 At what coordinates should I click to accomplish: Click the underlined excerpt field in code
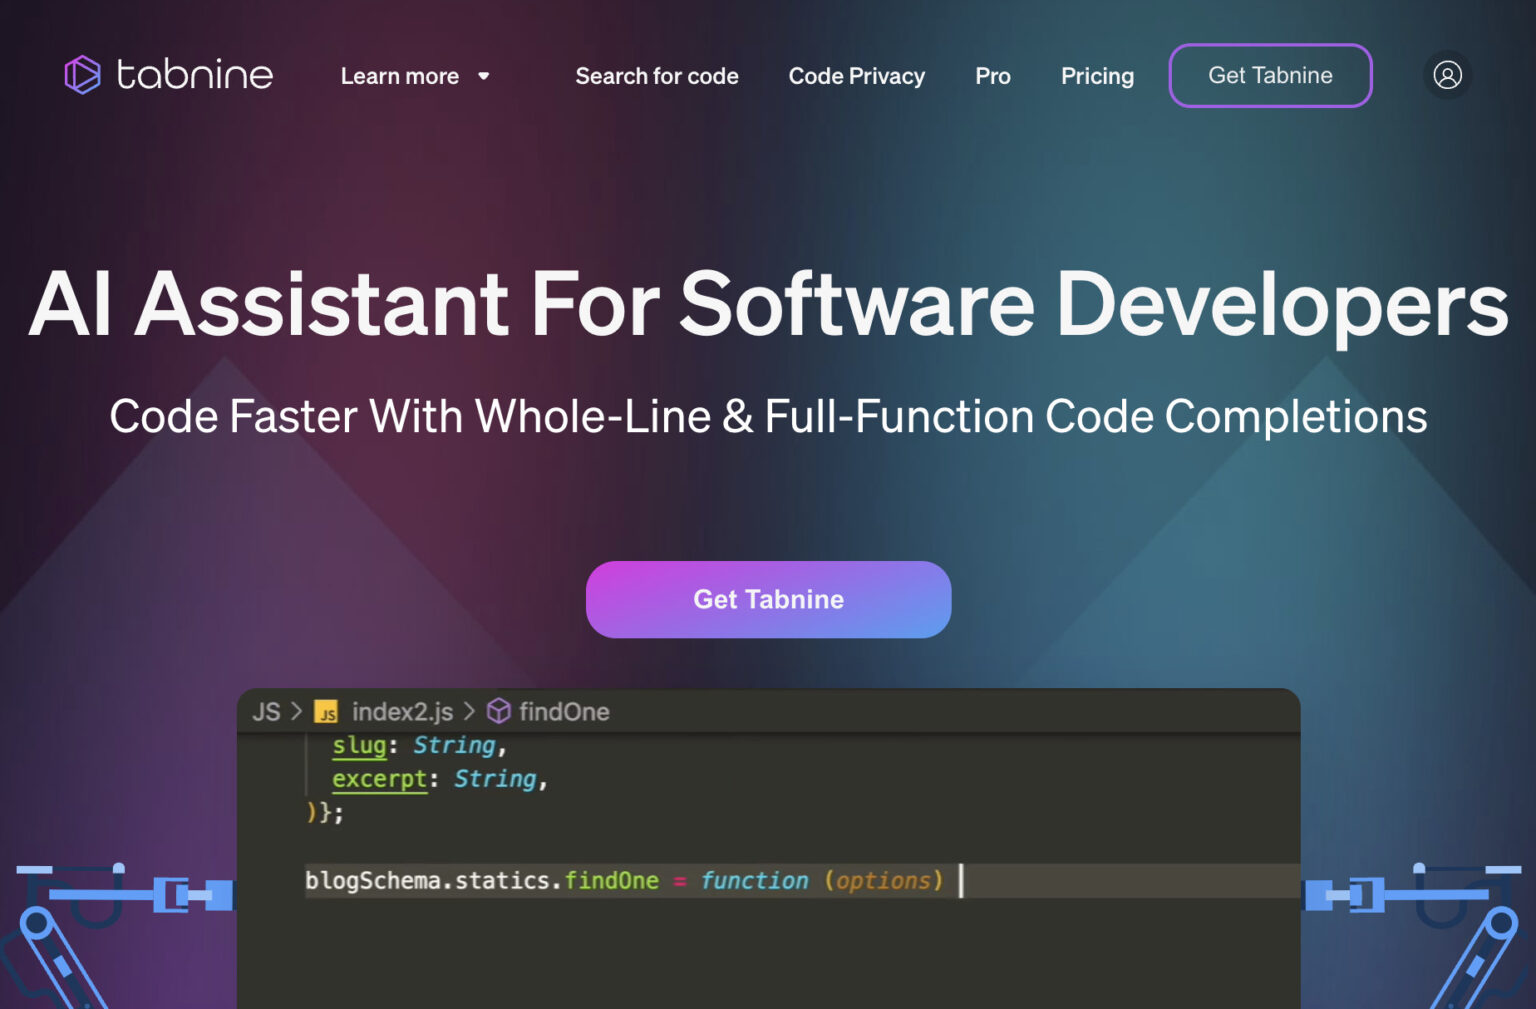pos(378,779)
